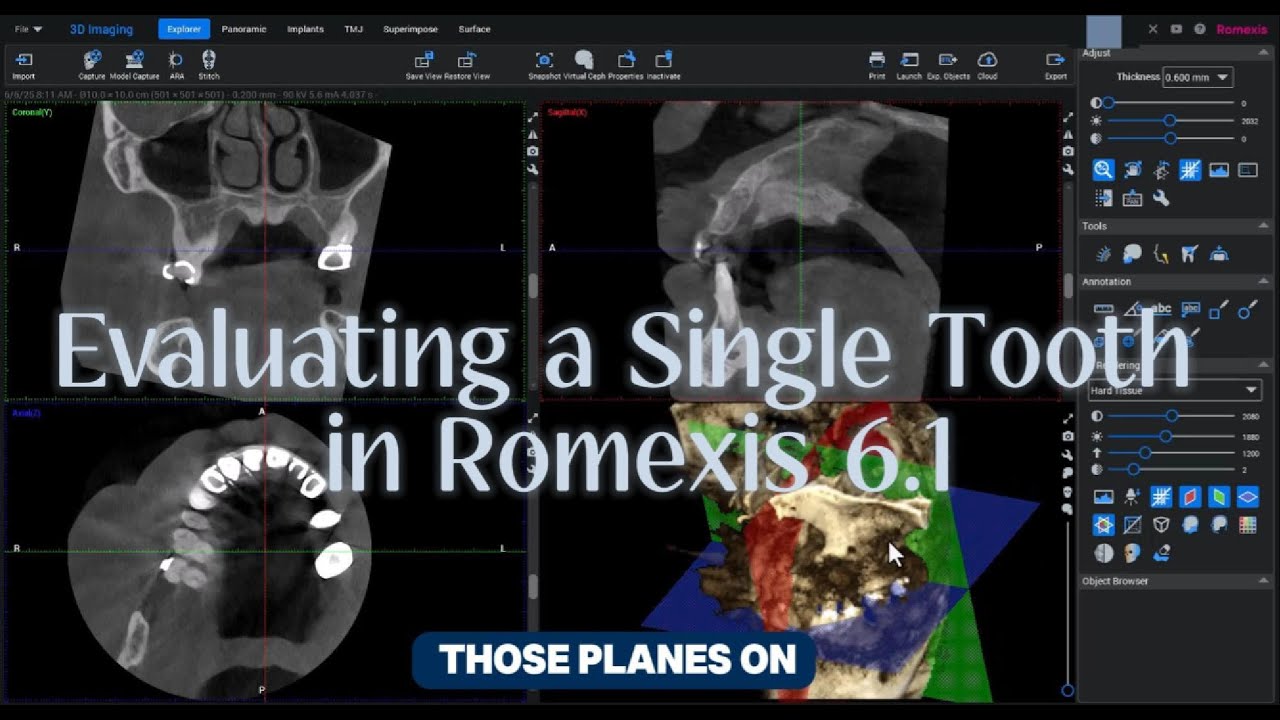Open the TMJ tab

(354, 29)
